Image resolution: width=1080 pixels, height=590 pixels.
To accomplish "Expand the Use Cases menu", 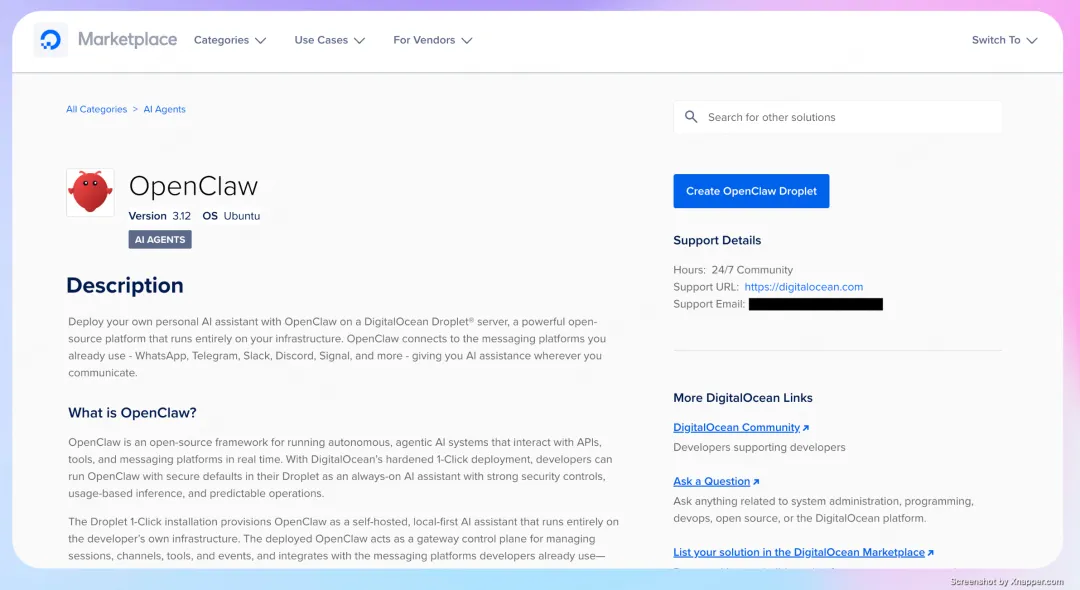I will [x=329, y=40].
